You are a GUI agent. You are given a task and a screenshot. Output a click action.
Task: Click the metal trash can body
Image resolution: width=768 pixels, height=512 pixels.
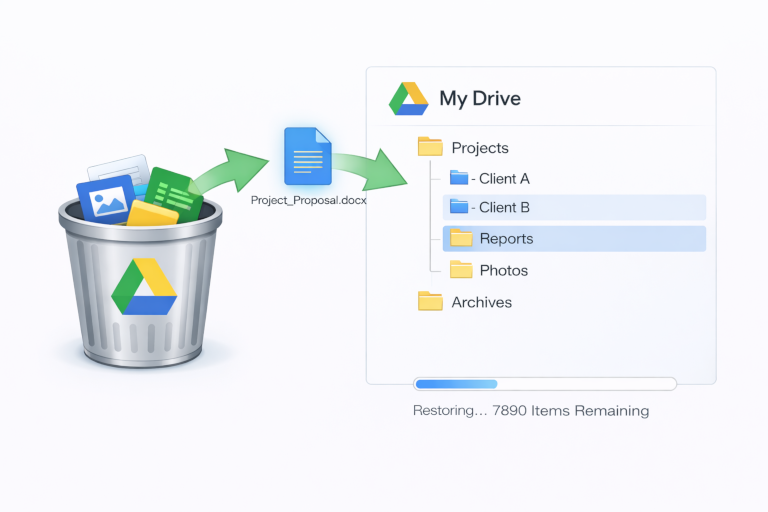(x=142, y=294)
